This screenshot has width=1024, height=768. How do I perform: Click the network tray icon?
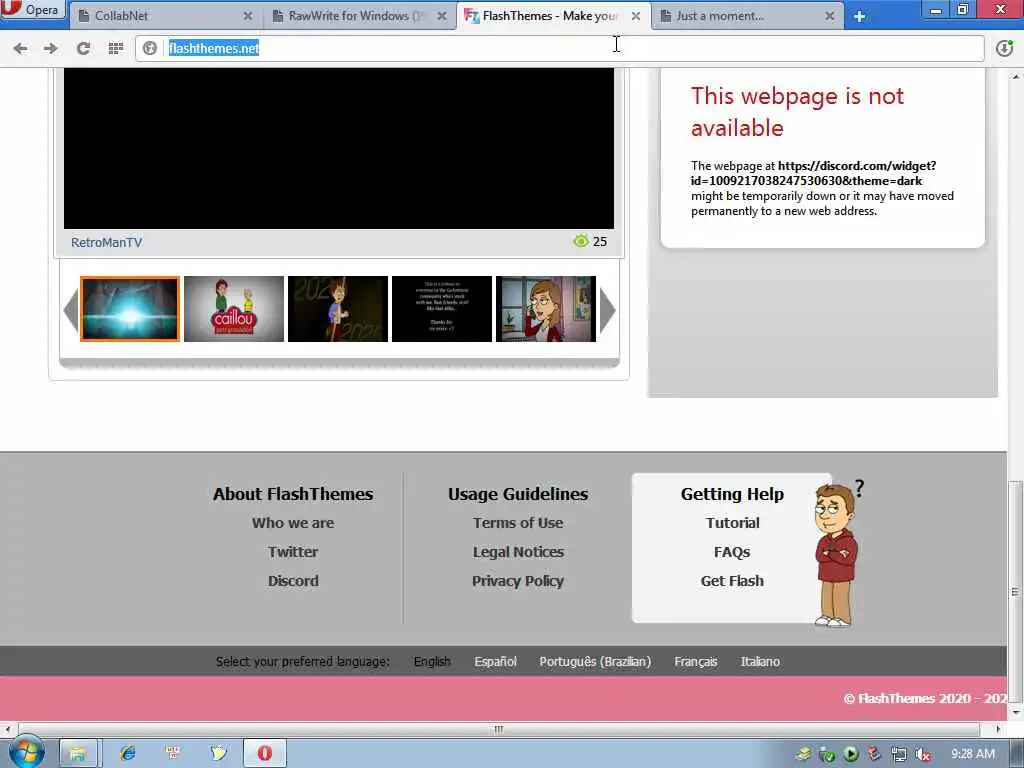899,754
